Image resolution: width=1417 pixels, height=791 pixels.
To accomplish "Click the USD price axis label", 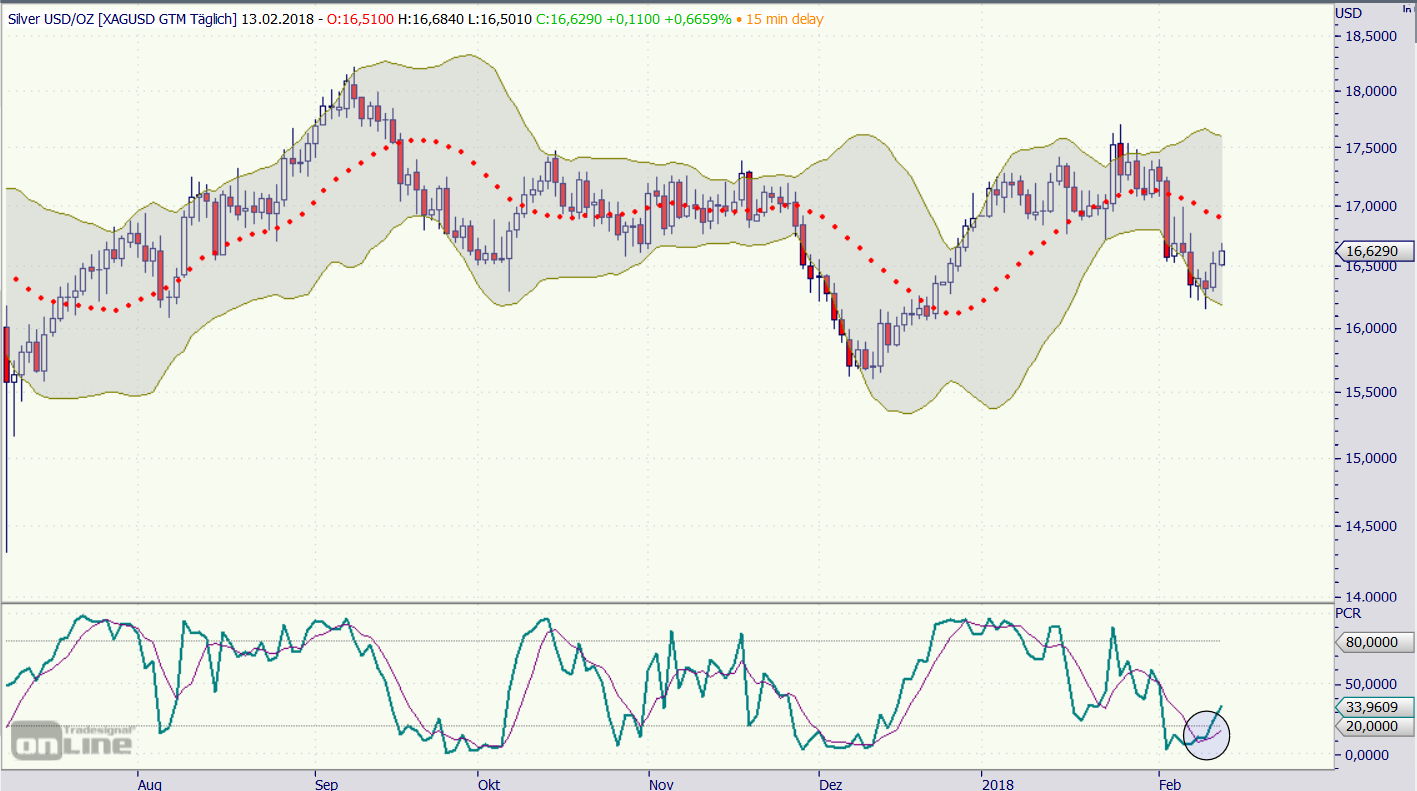I will [1348, 13].
